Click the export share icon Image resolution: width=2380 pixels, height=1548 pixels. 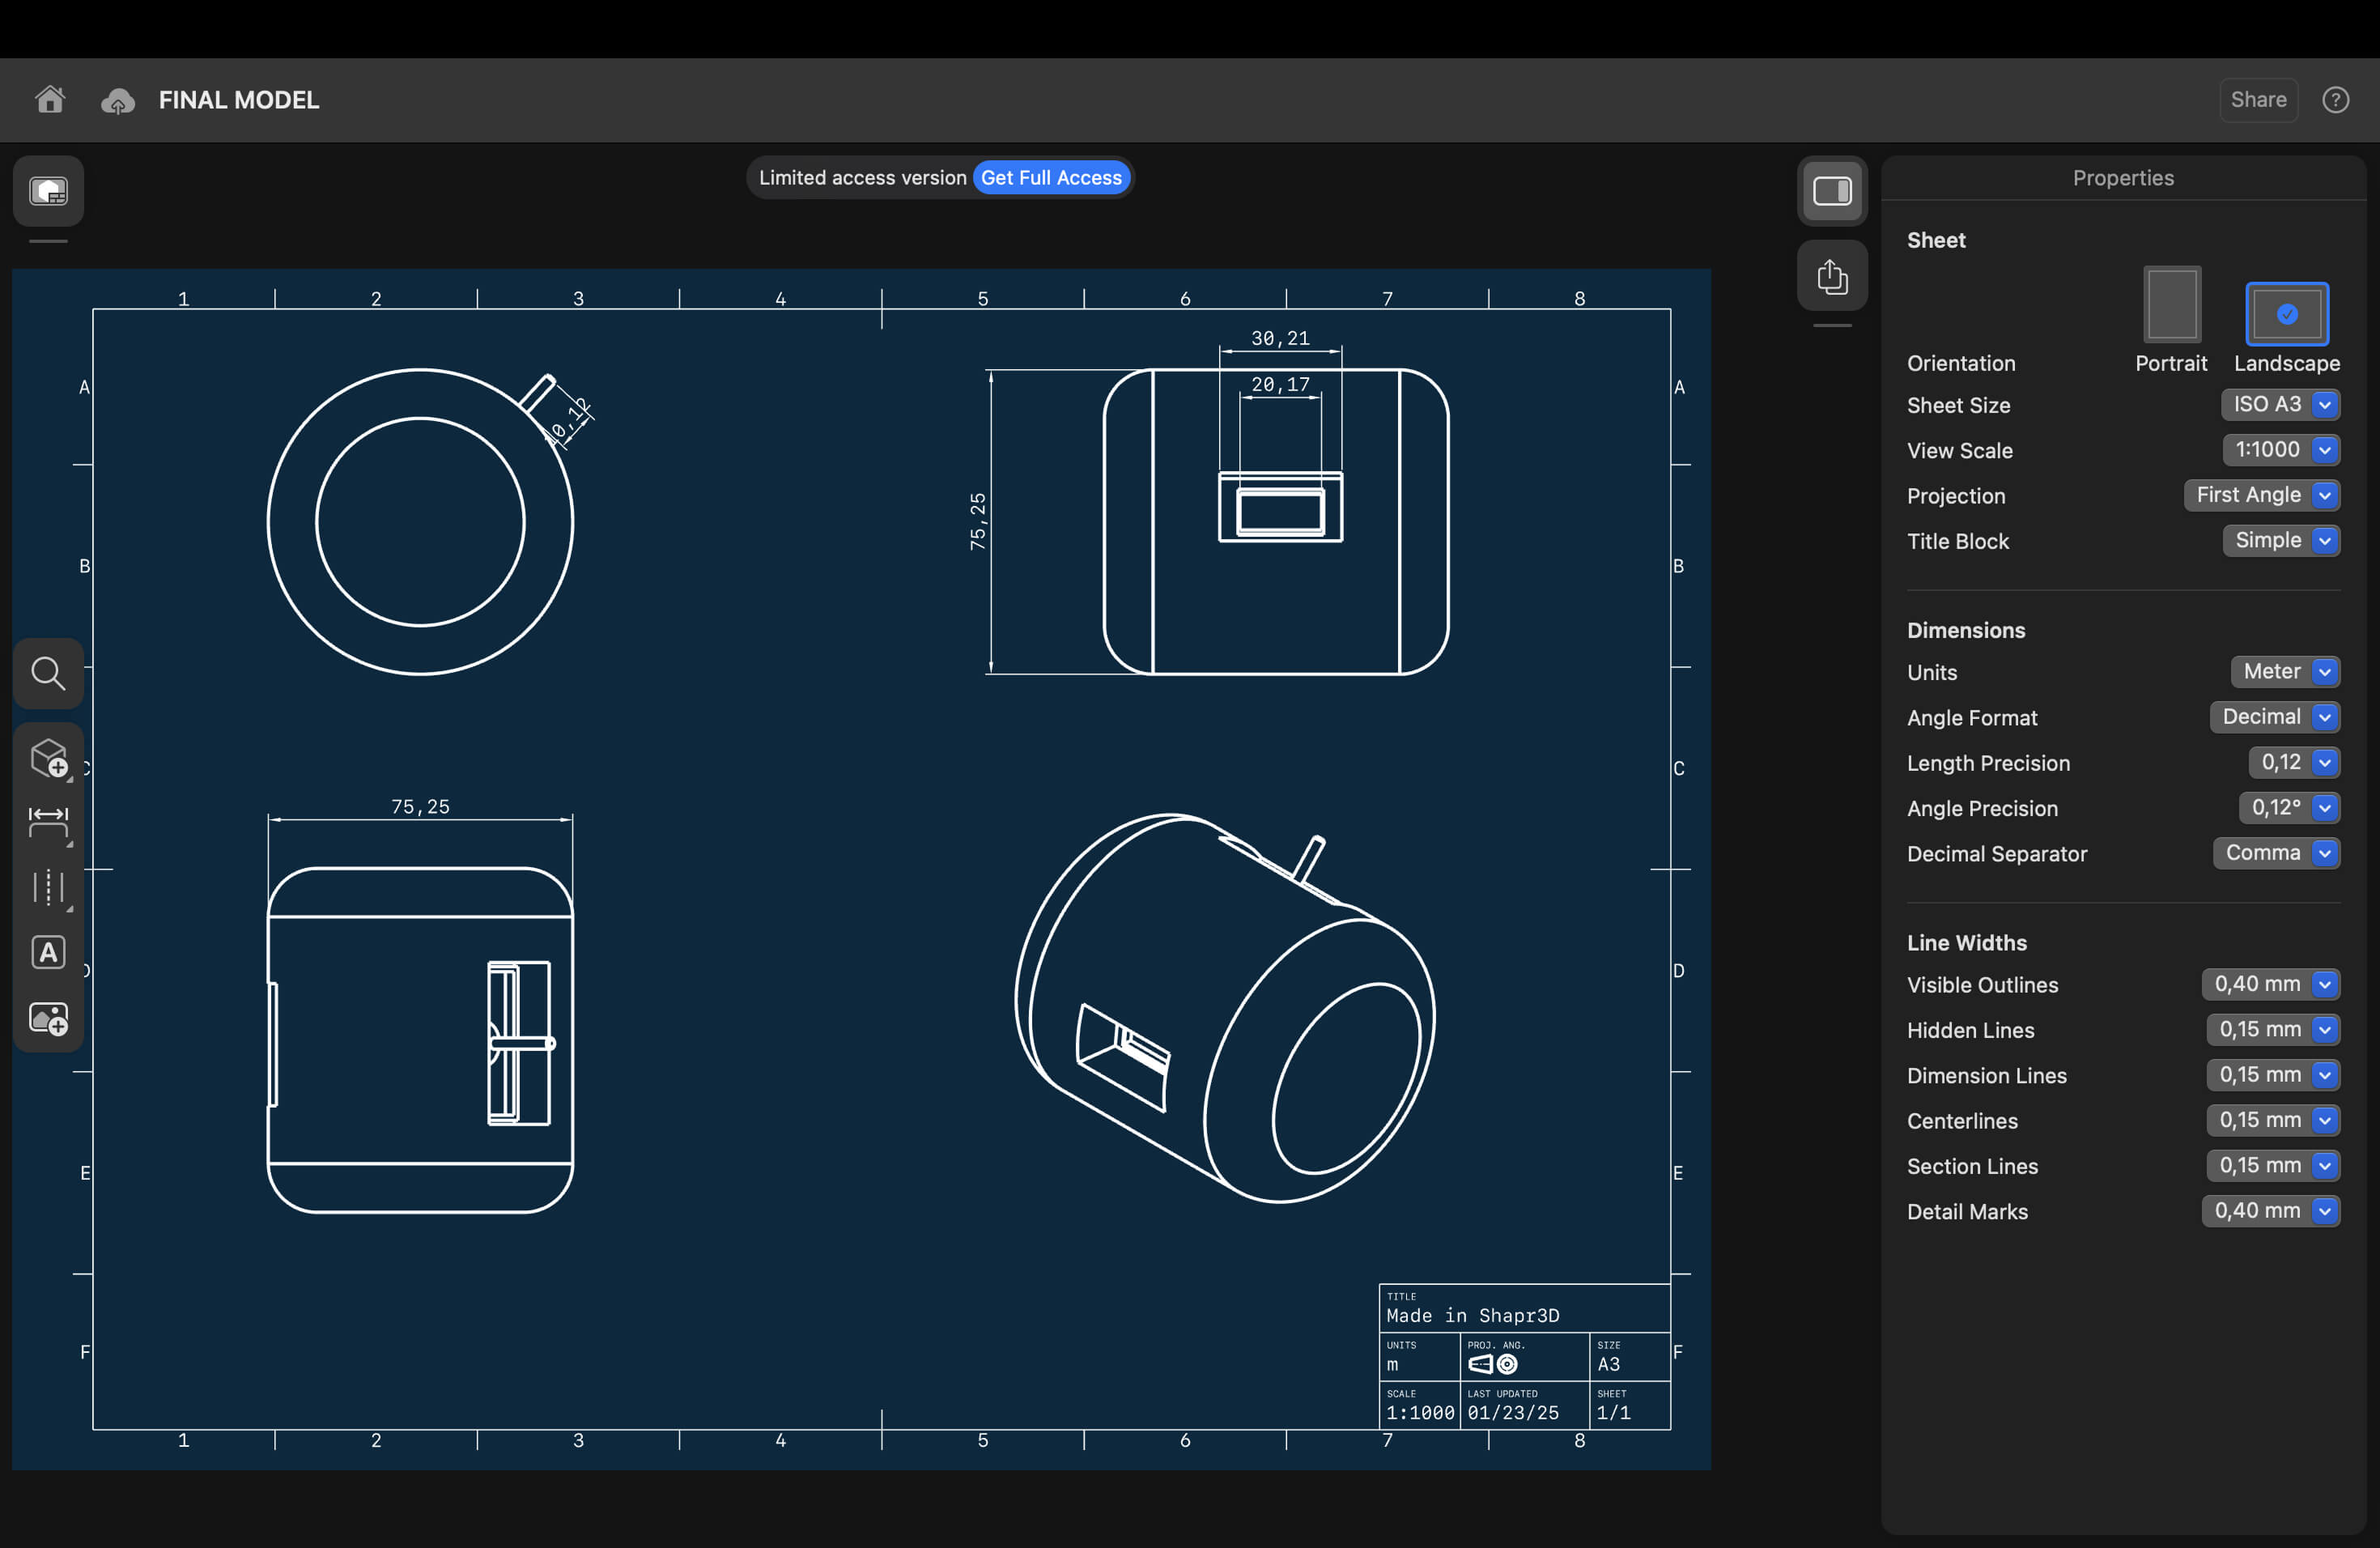click(x=1831, y=276)
